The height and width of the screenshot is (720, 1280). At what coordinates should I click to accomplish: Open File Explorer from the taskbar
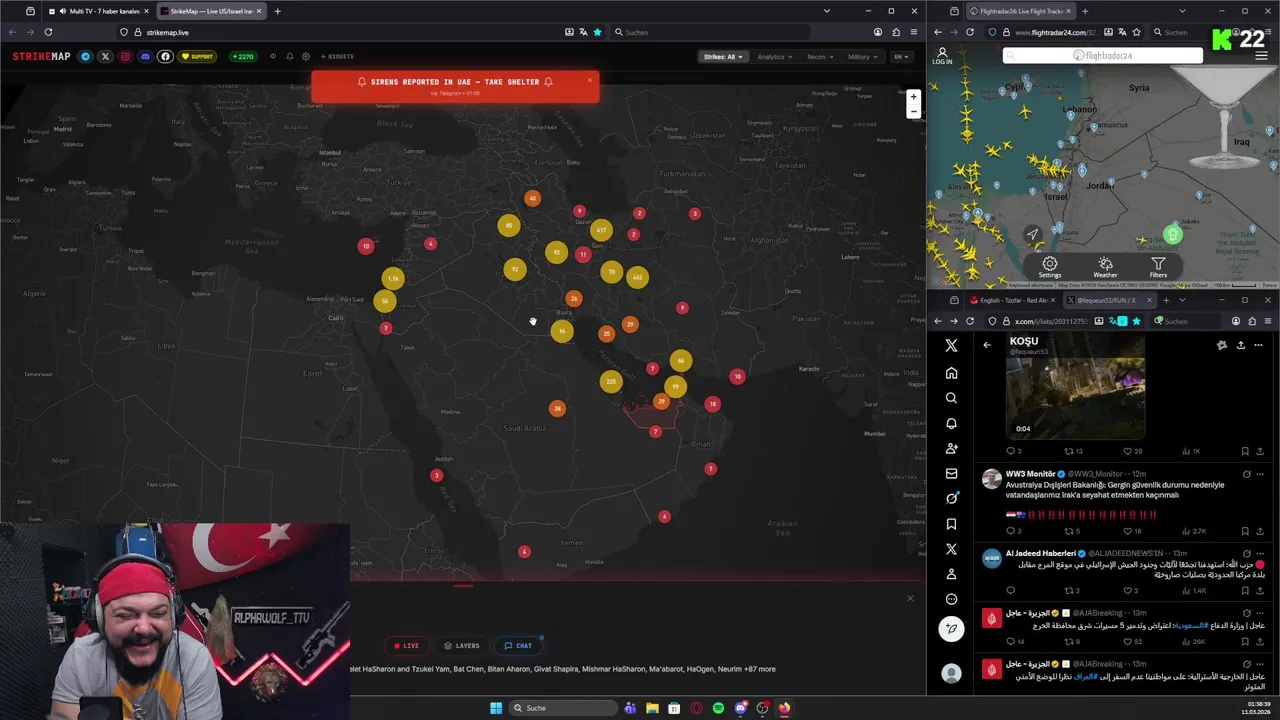652,708
